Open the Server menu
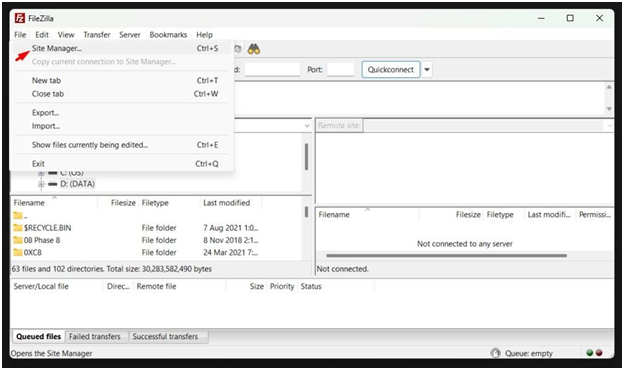Image resolution: width=624 pixels, height=370 pixels. tap(130, 35)
